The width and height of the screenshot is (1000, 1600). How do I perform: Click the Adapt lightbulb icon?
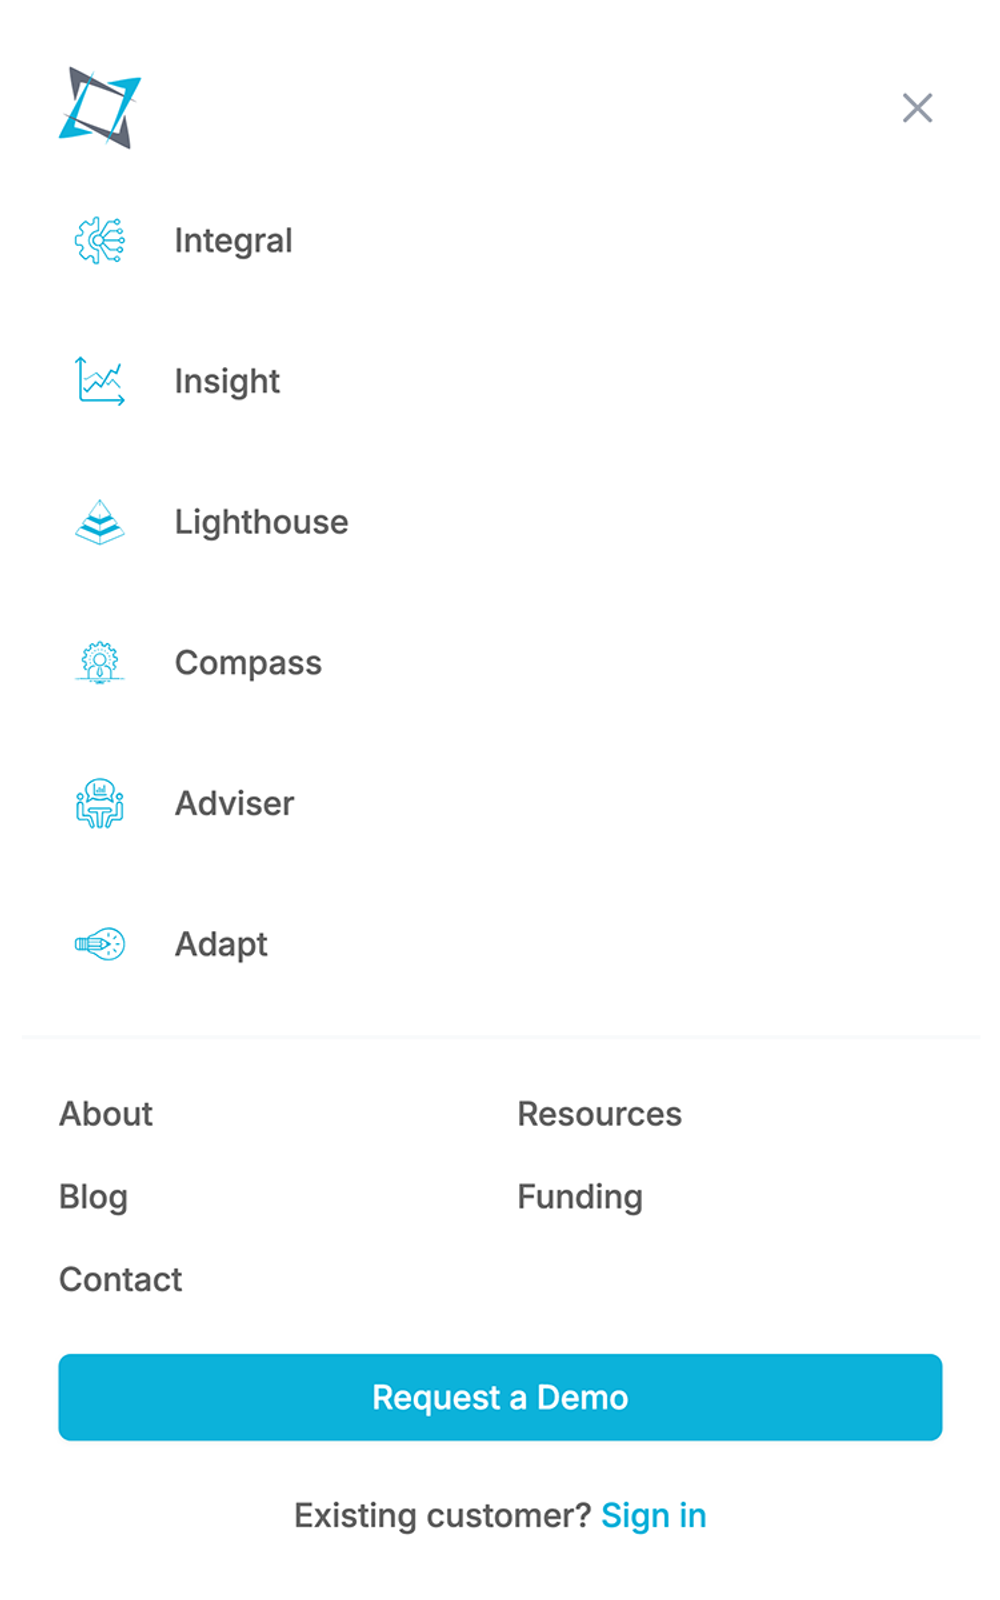[100, 944]
